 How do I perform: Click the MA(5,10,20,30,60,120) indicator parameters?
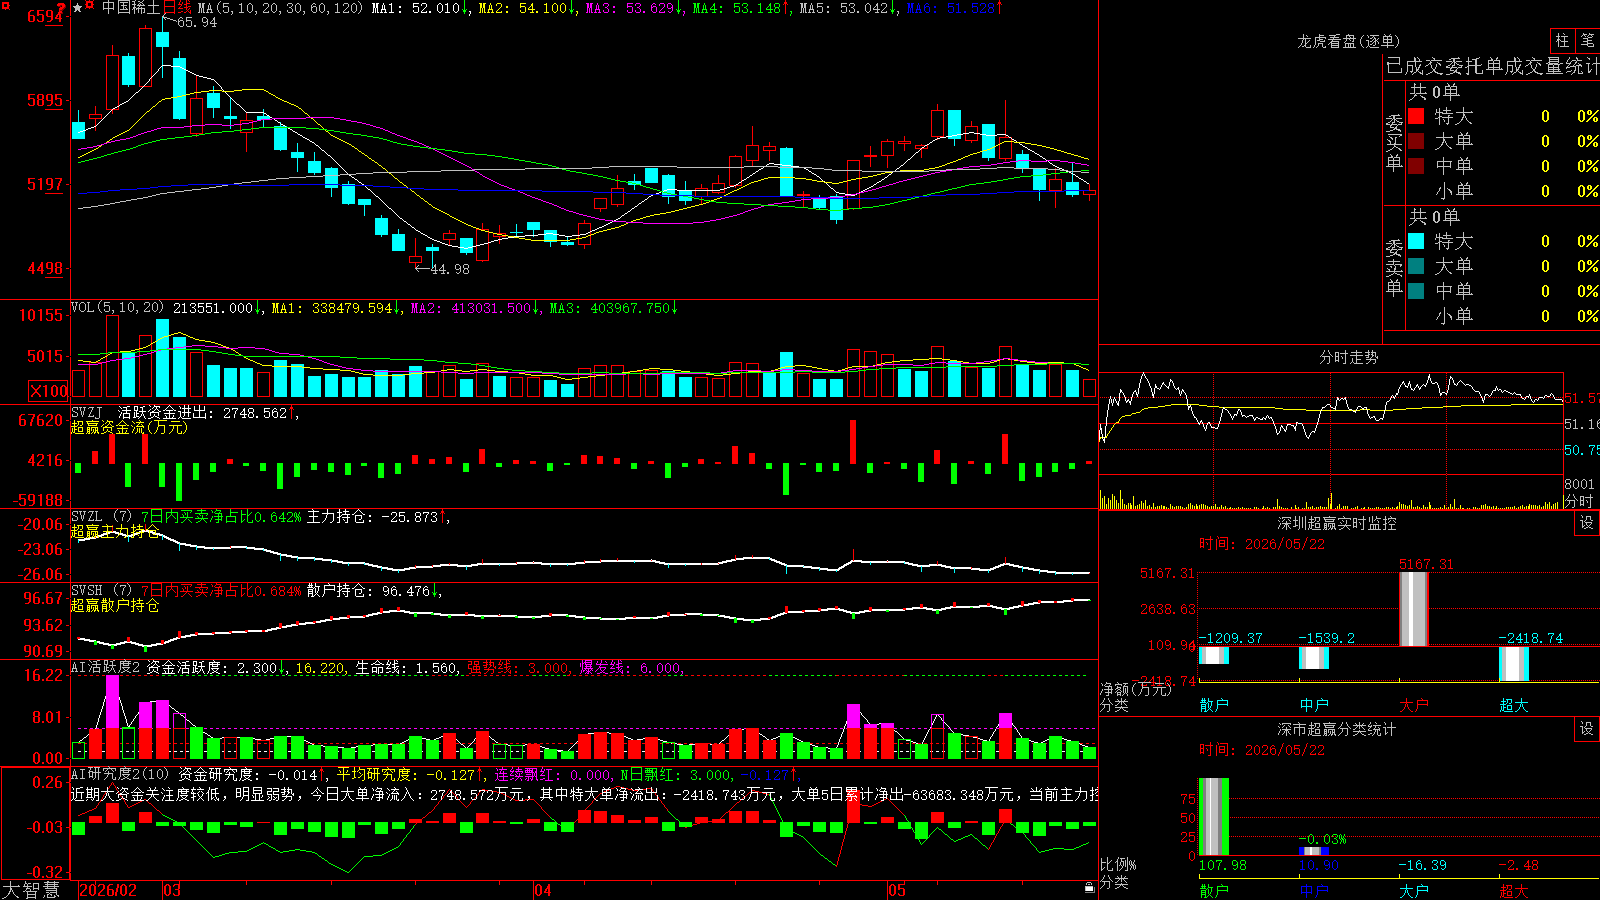(280, 8)
